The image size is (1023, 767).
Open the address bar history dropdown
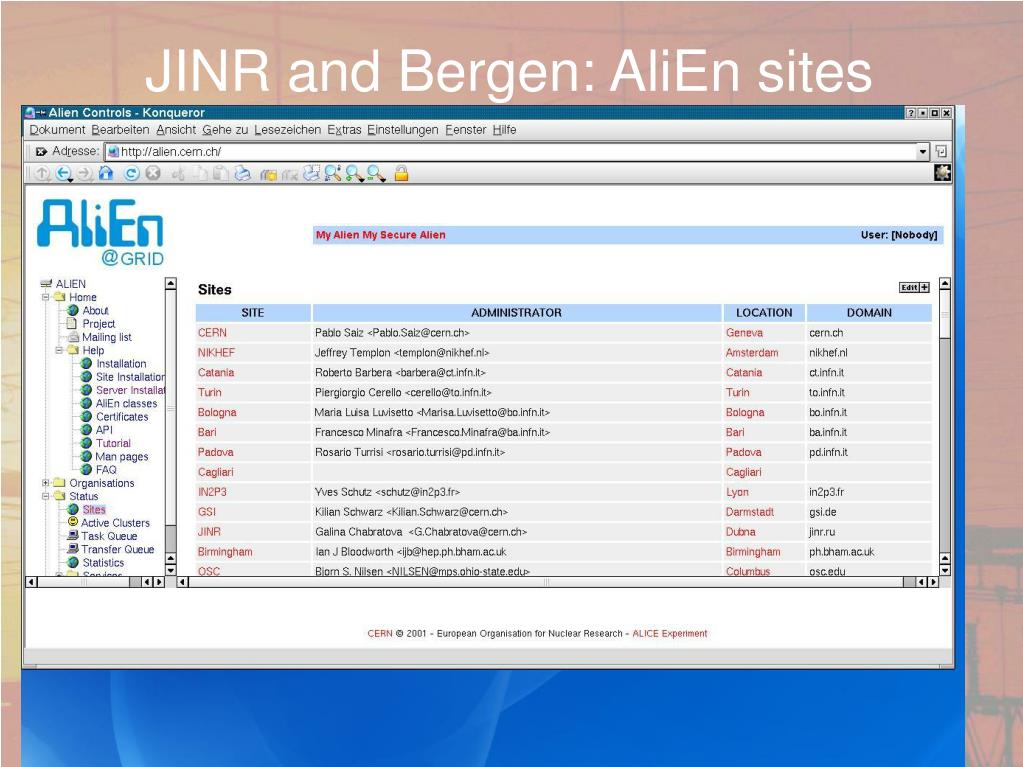(923, 152)
